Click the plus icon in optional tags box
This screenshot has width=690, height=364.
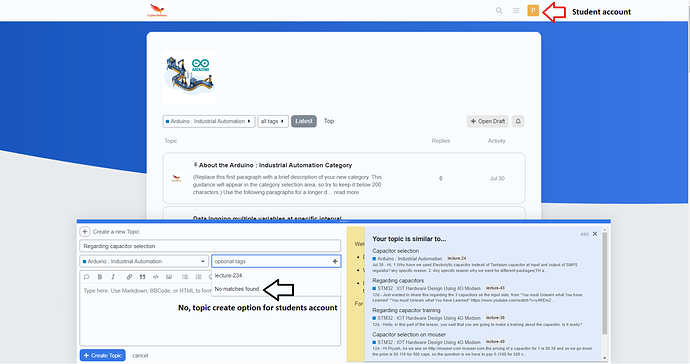pyautogui.click(x=335, y=261)
